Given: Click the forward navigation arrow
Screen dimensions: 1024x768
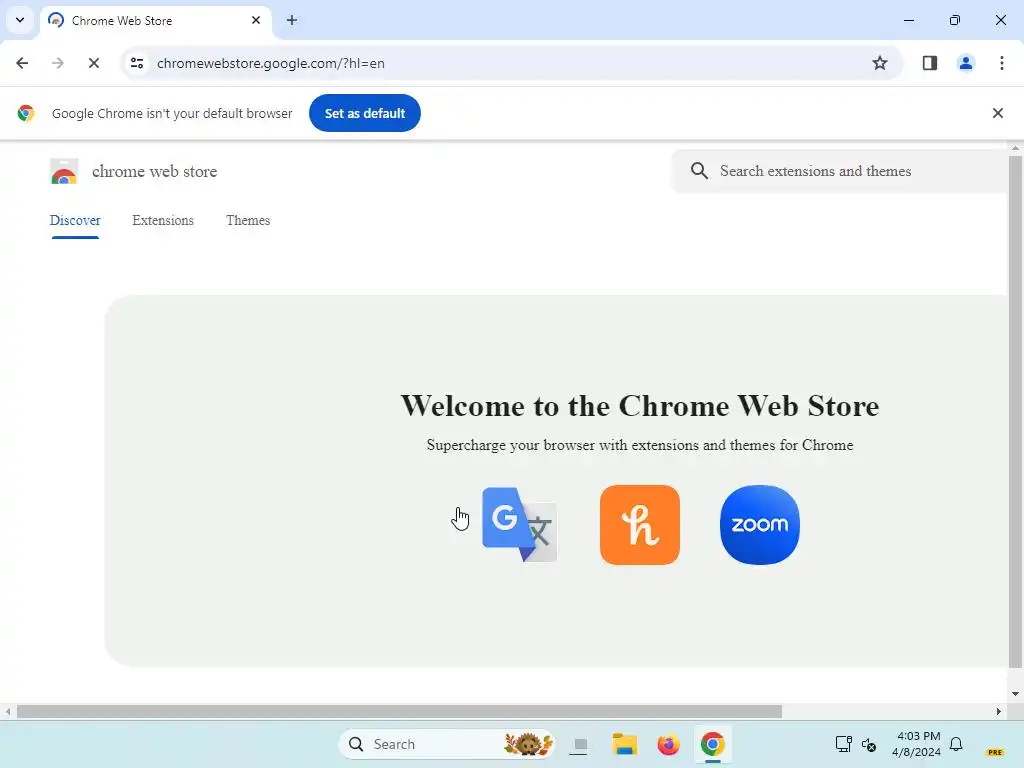Looking at the screenshot, I should (58, 63).
